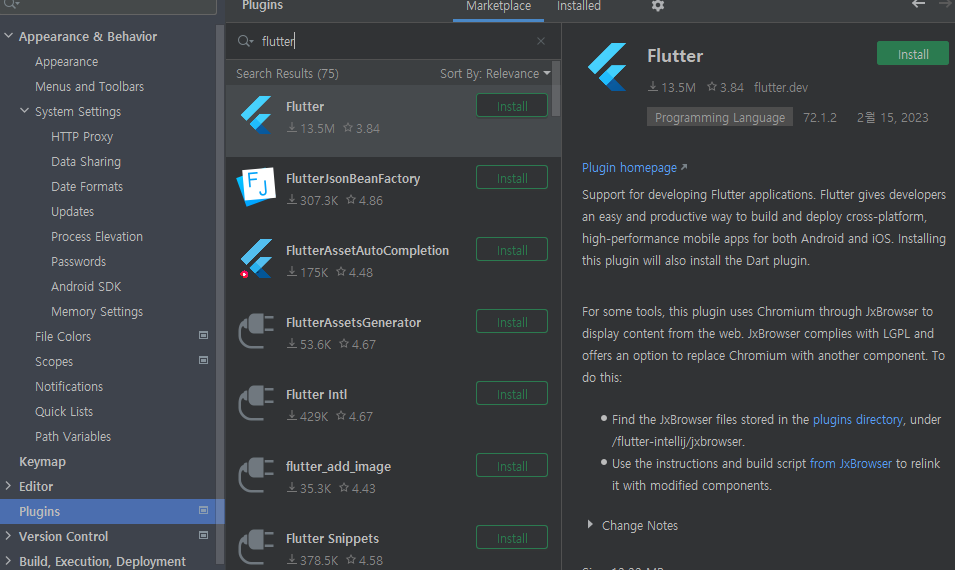Click the settings search magnifier icon
Image resolution: width=955 pixels, height=570 pixels.
tap(12, 4)
